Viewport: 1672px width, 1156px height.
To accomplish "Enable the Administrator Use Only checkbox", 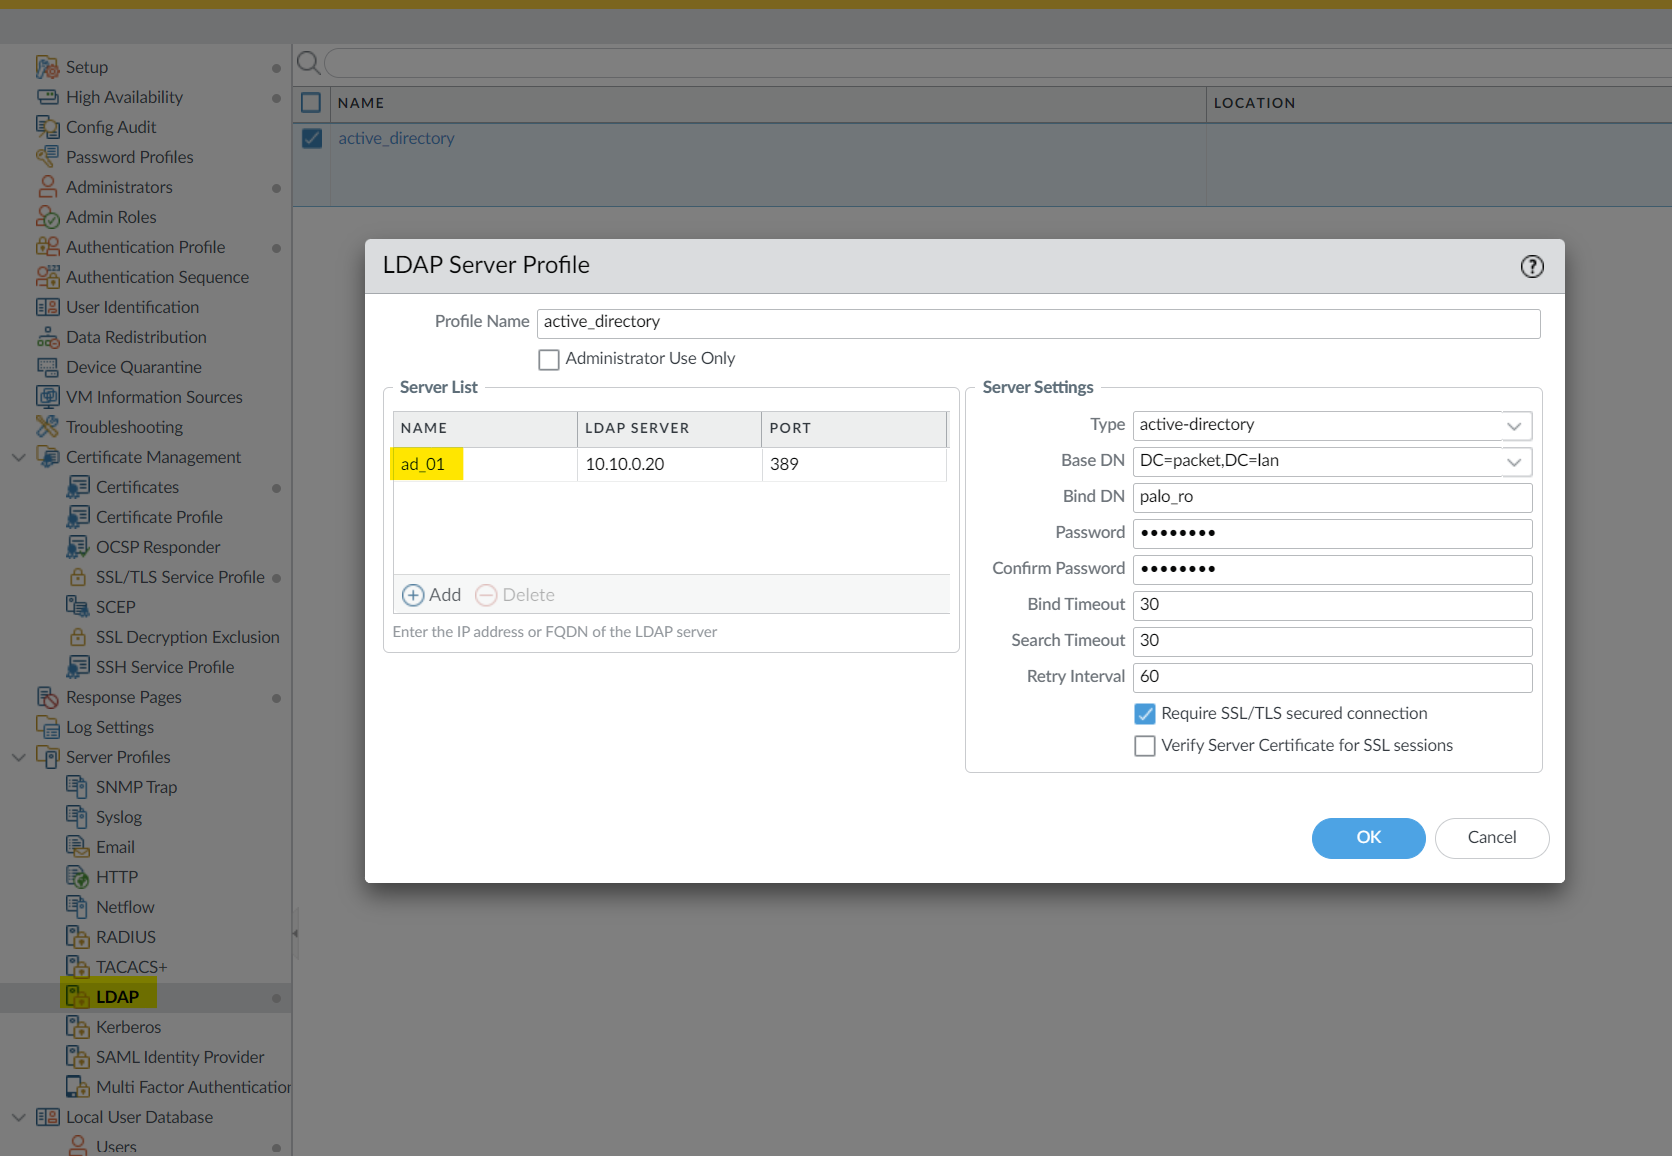I will pos(548,359).
